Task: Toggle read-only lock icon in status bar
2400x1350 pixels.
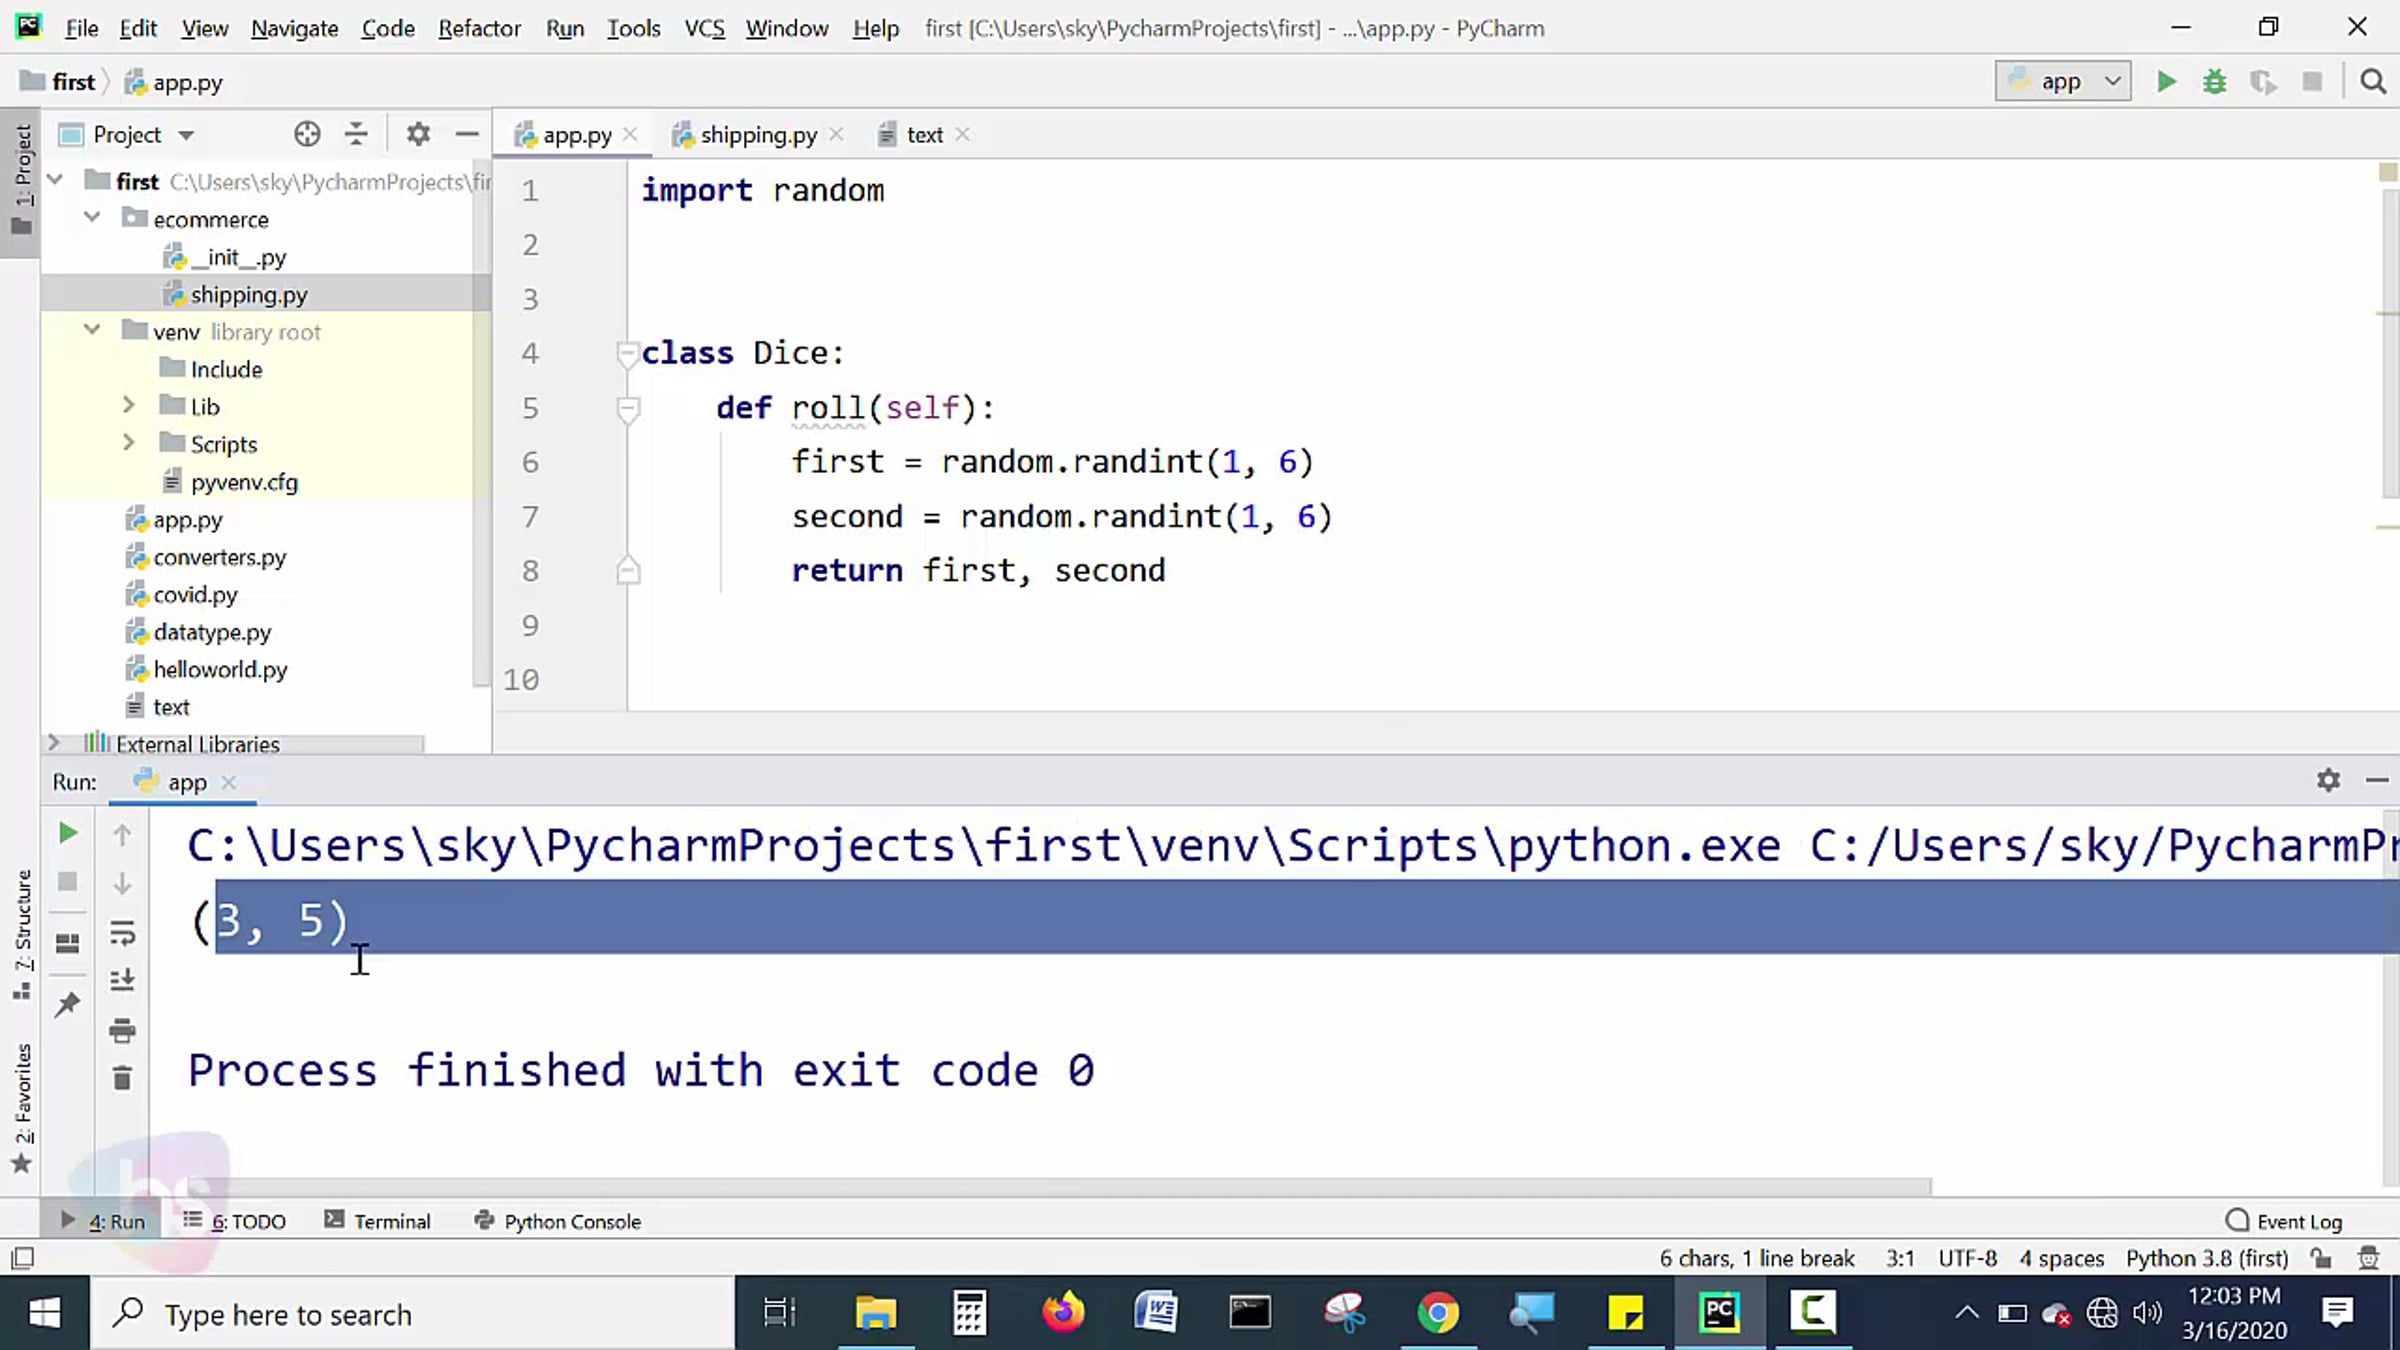Action: click(2321, 1258)
